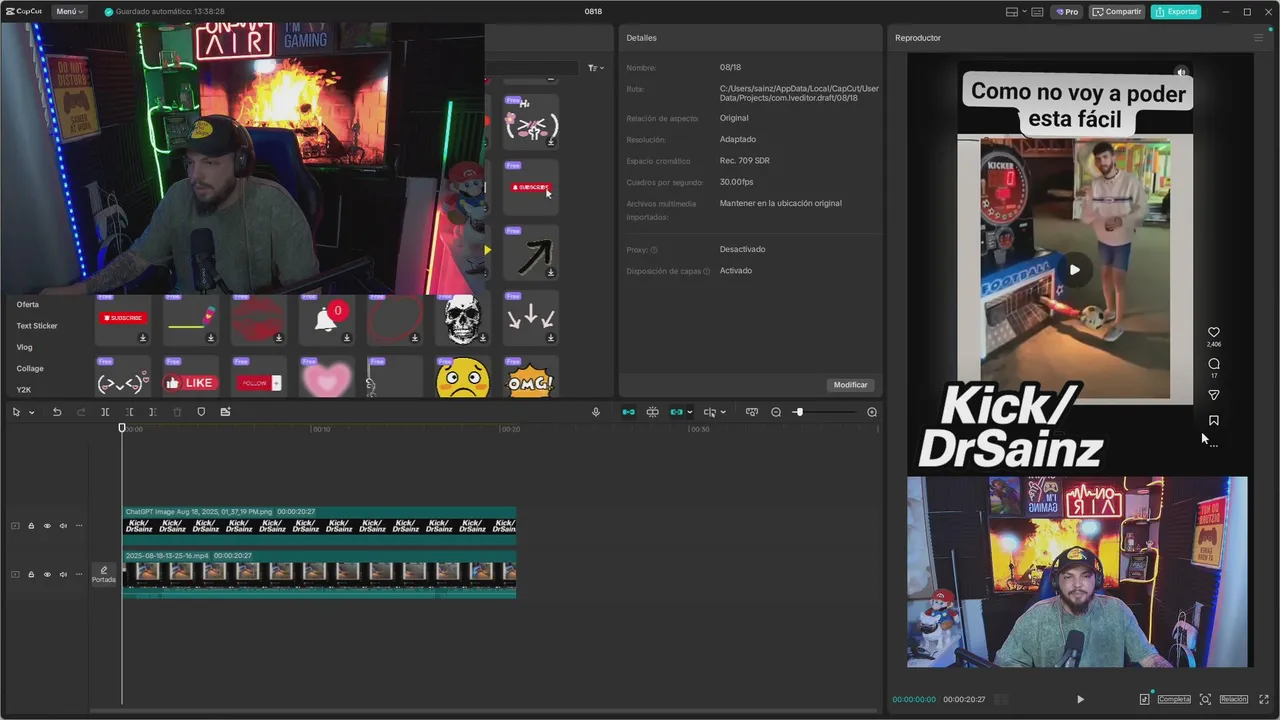The height and width of the screenshot is (720, 1280).
Task: Select the 2025-08-18-13-25-16.mp4 clip
Action: click(319, 574)
